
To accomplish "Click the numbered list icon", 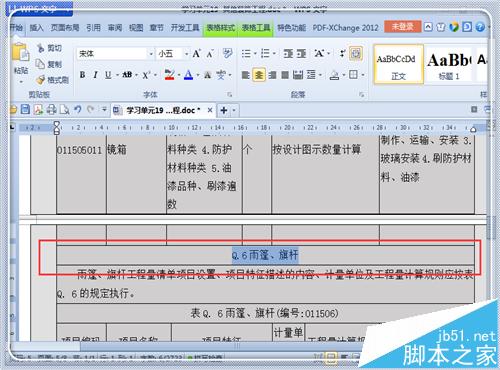I will coord(265,54).
